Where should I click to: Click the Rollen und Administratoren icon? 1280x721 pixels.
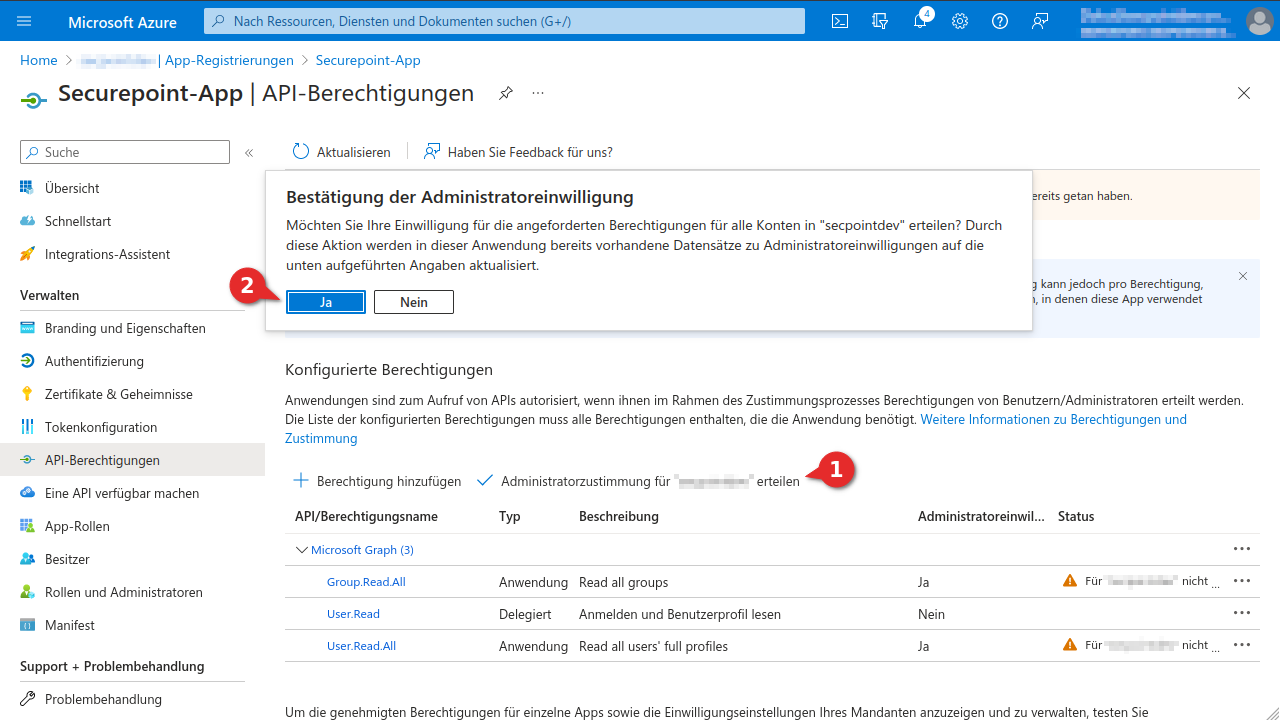click(x=27, y=592)
